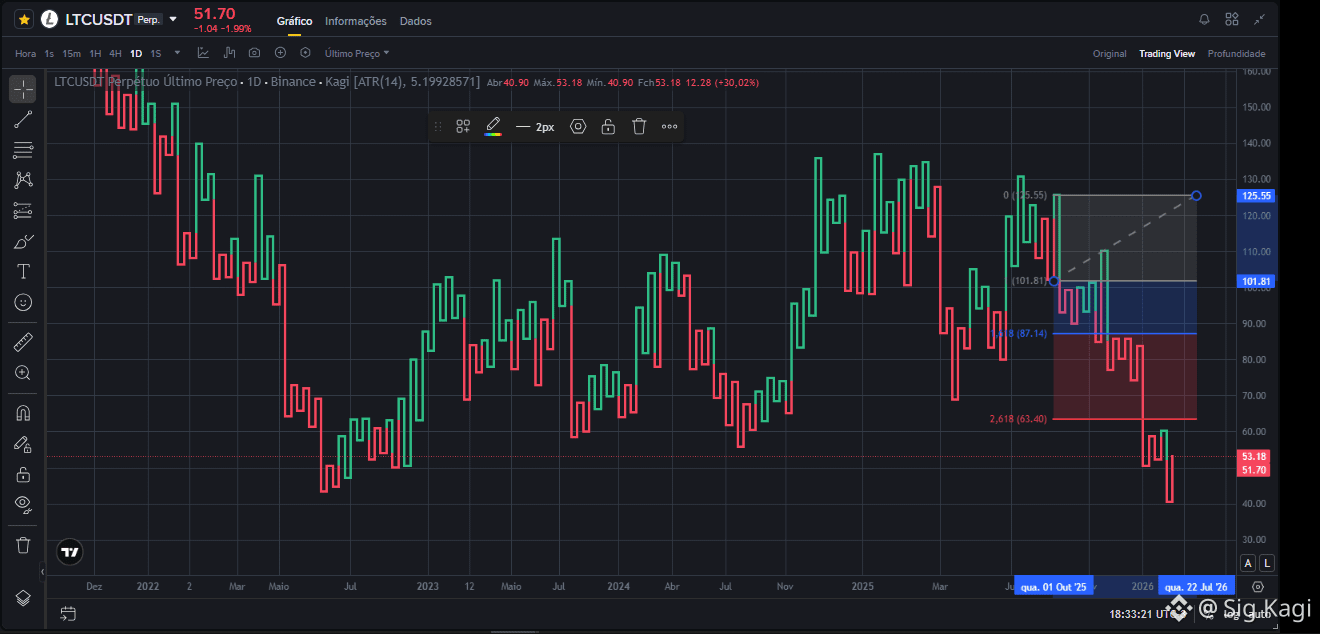
Task: Select the Text tool
Action: (x=23, y=271)
